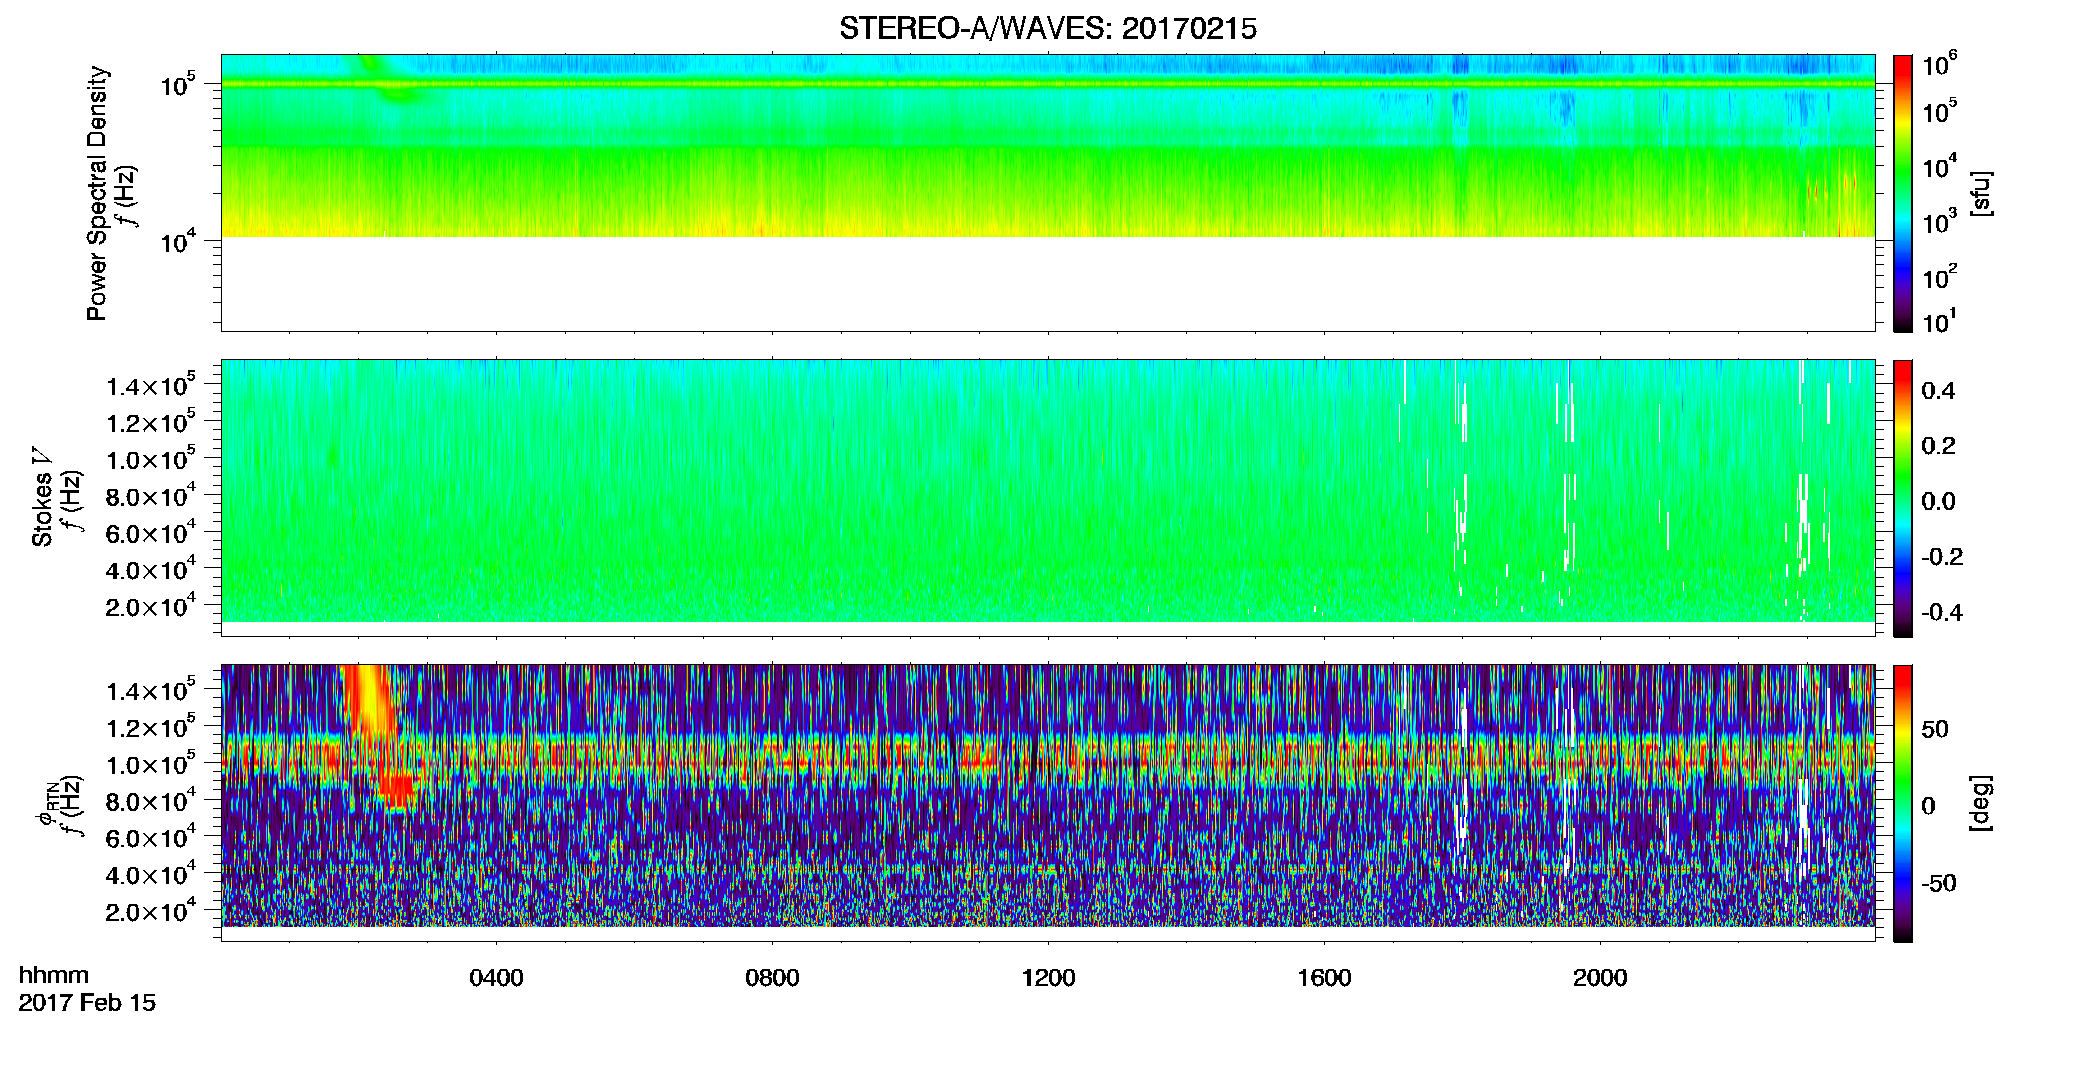Click the 2000 time tick label
This screenshot has width=2096, height=1080.
pos(1600,978)
